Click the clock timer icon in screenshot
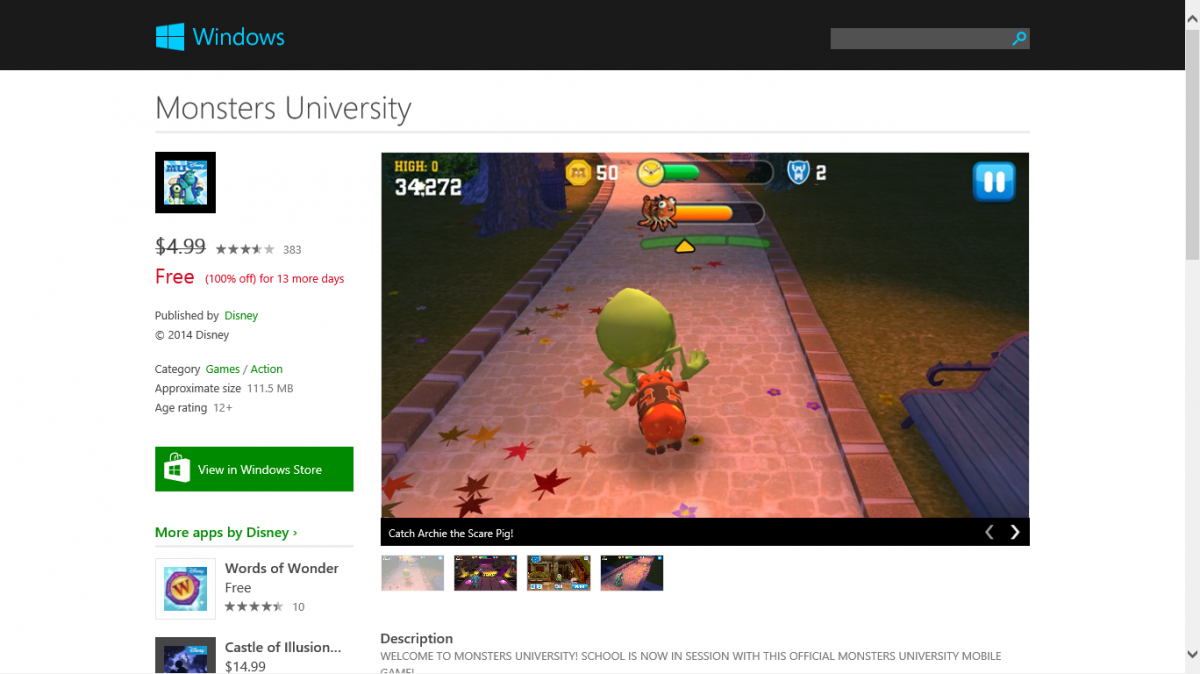This screenshot has width=1200, height=674. [x=651, y=172]
